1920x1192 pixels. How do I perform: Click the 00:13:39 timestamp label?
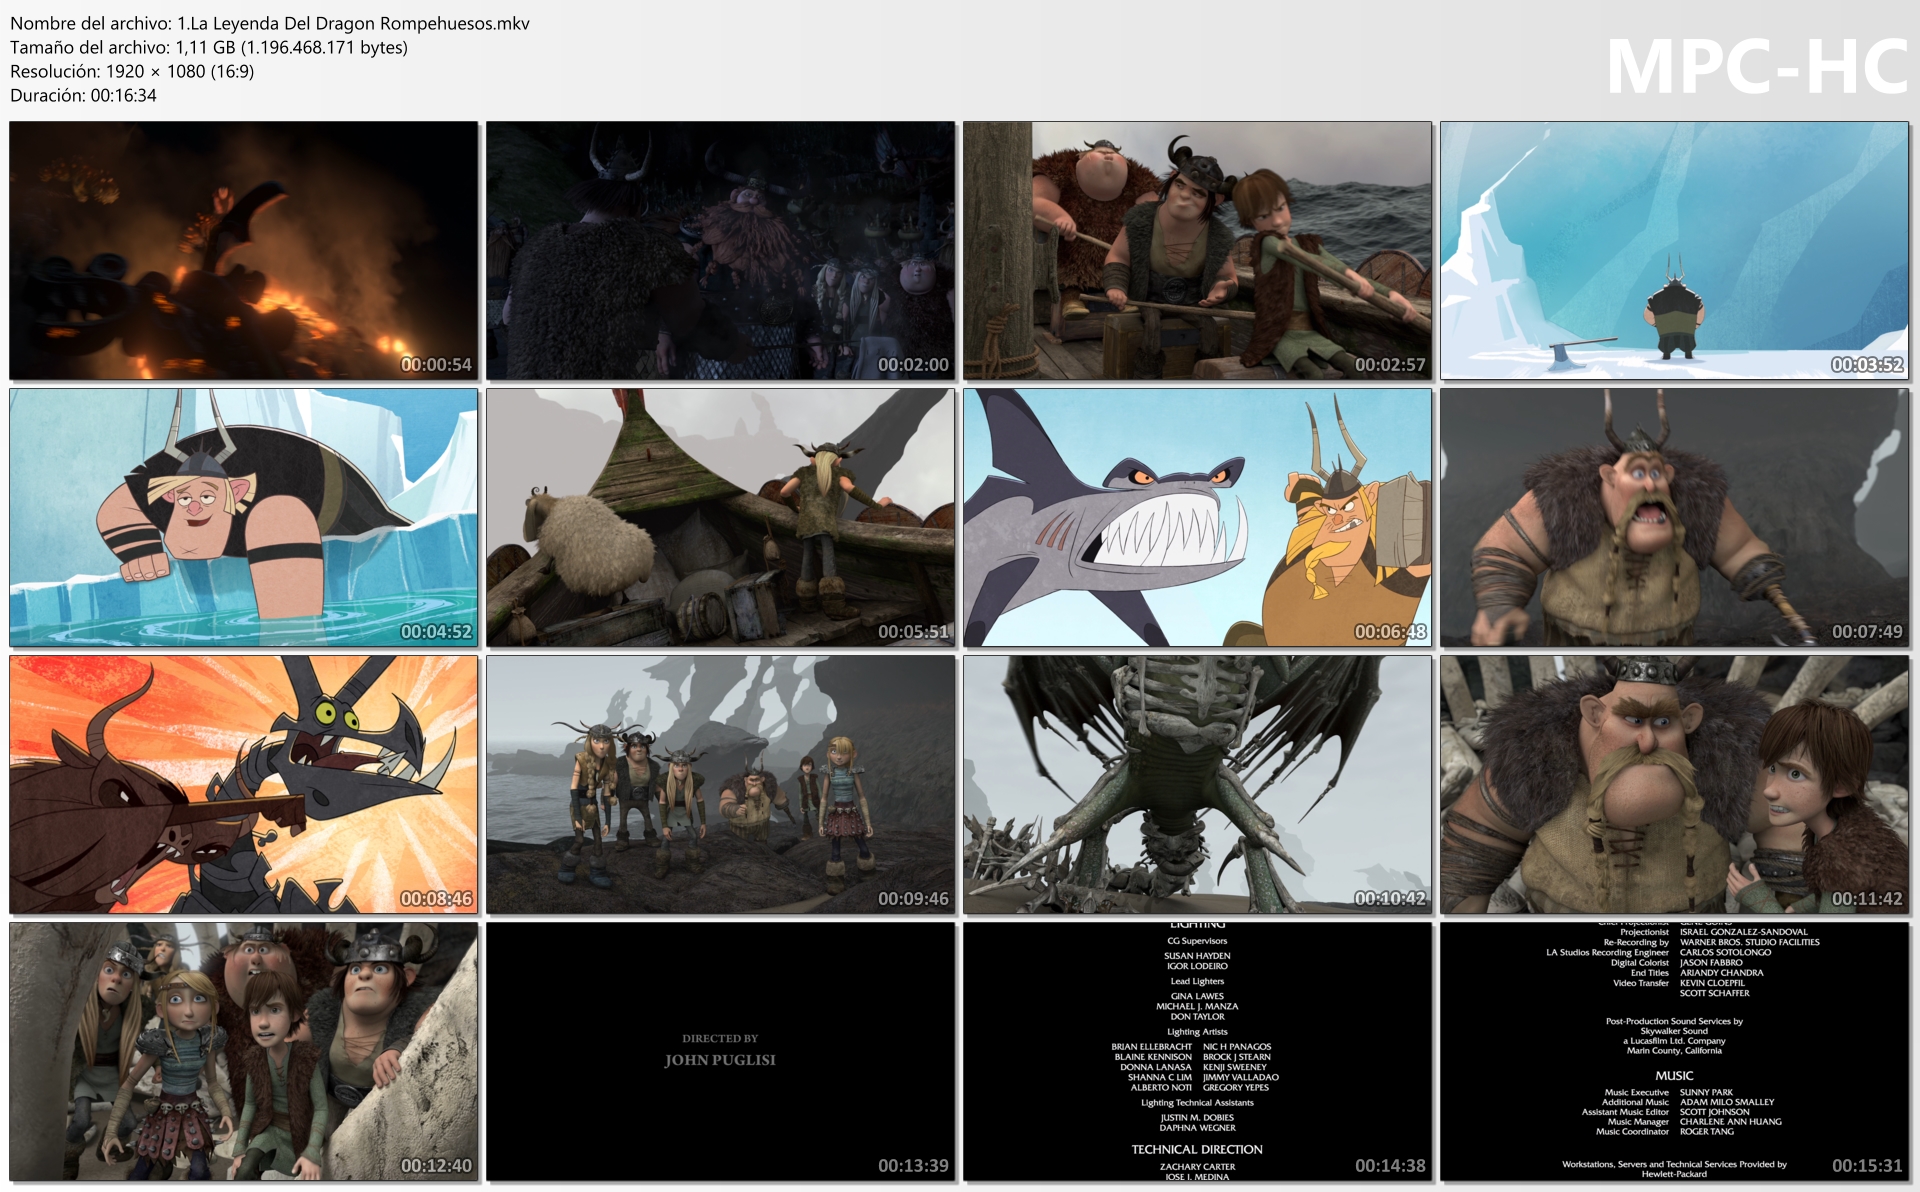[913, 1166]
